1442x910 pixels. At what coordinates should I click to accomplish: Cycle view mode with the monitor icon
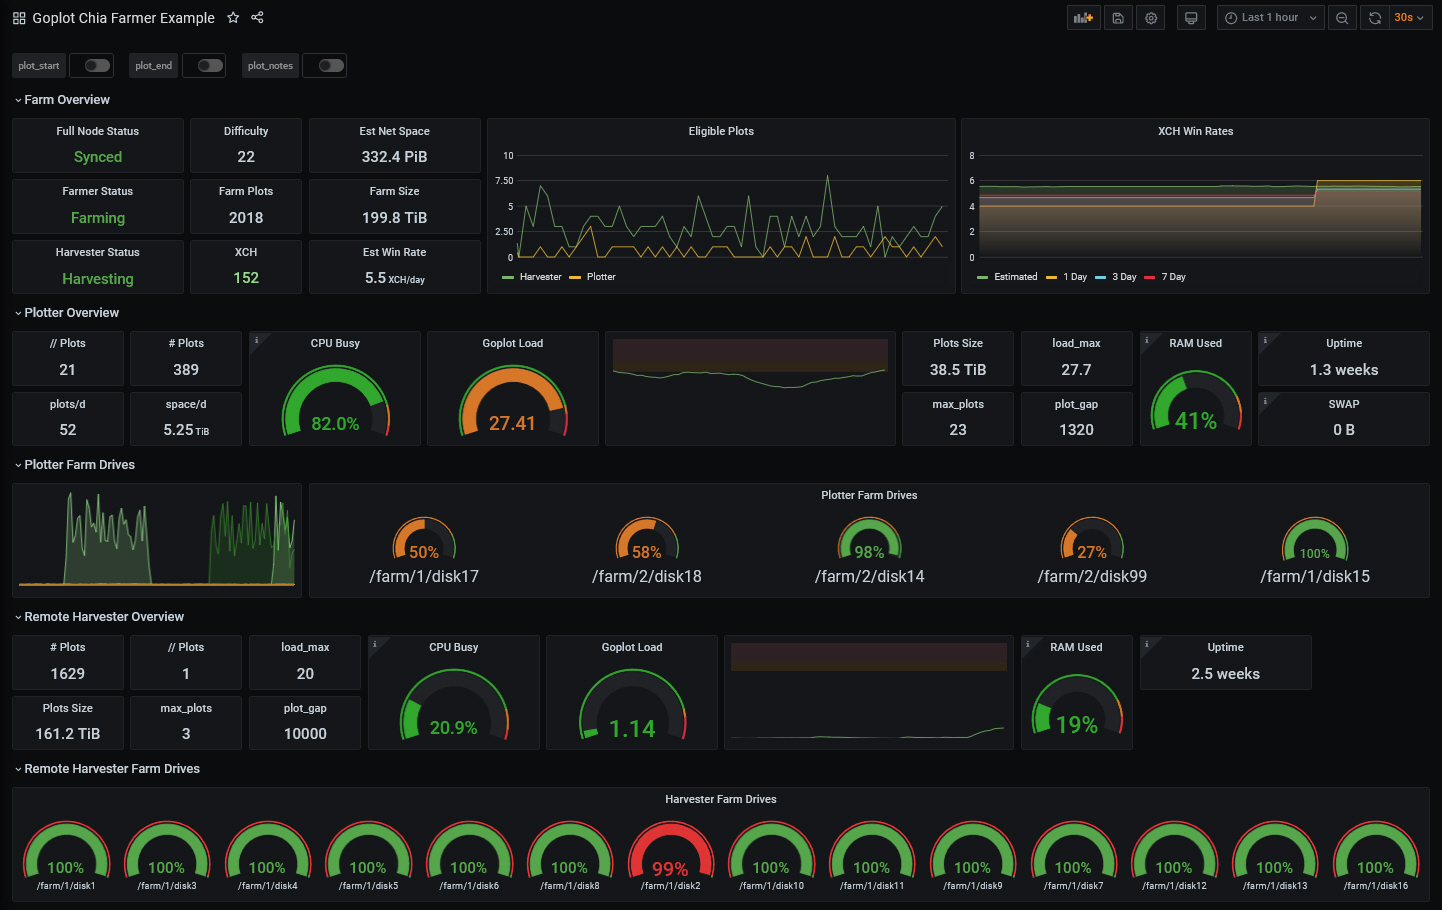coord(1190,18)
